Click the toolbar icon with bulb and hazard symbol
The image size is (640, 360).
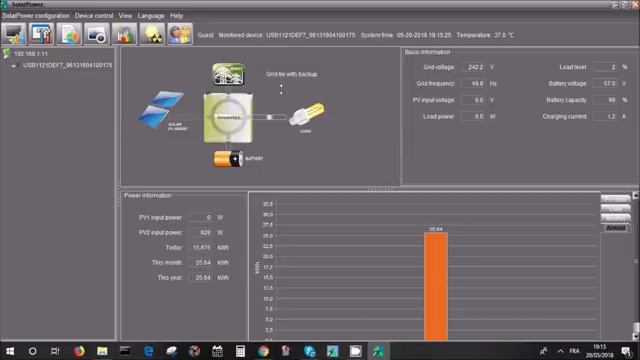pos(152,34)
